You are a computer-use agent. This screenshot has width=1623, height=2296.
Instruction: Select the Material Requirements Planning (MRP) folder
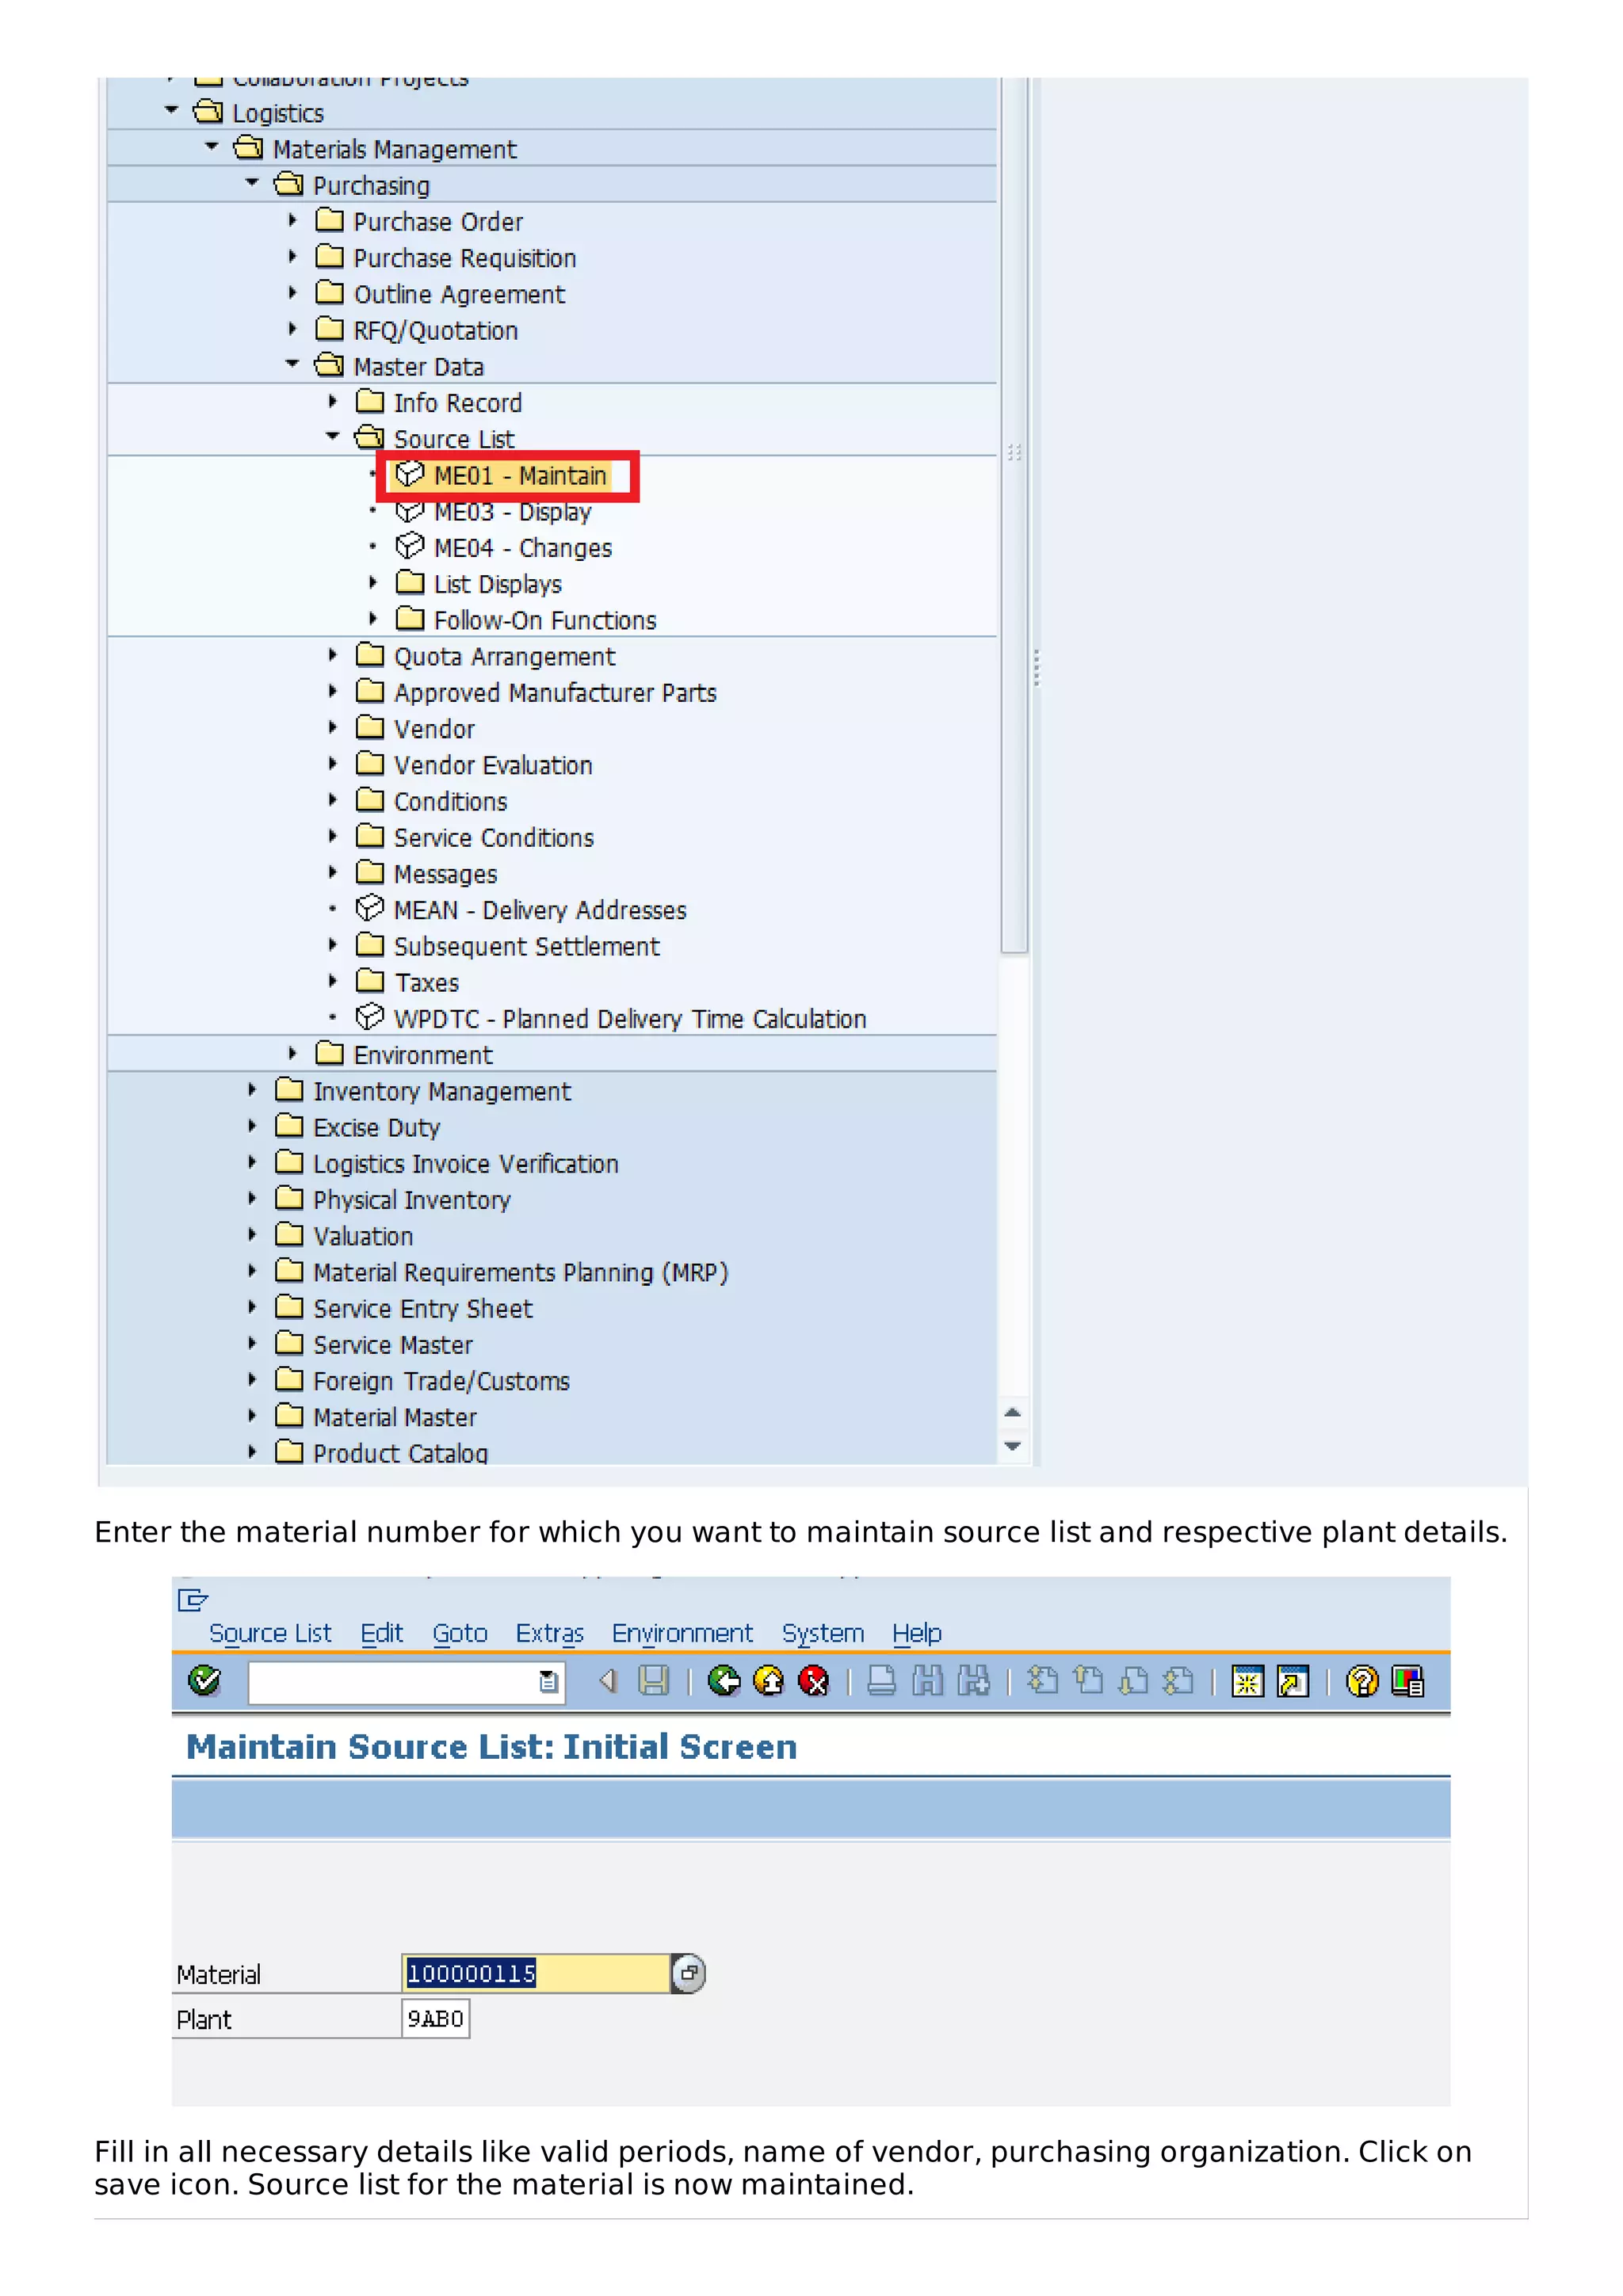click(x=521, y=1272)
